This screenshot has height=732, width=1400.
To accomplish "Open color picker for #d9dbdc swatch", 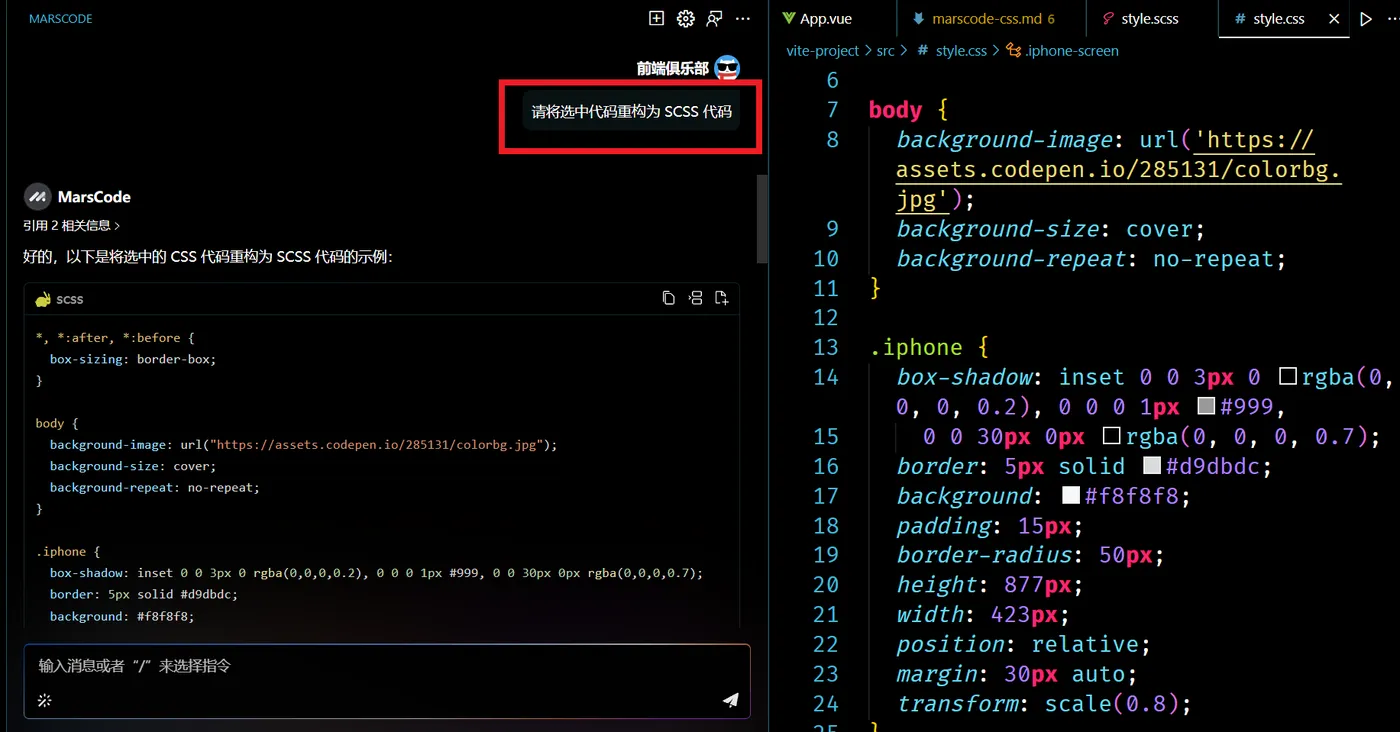I will [x=1151, y=466].
